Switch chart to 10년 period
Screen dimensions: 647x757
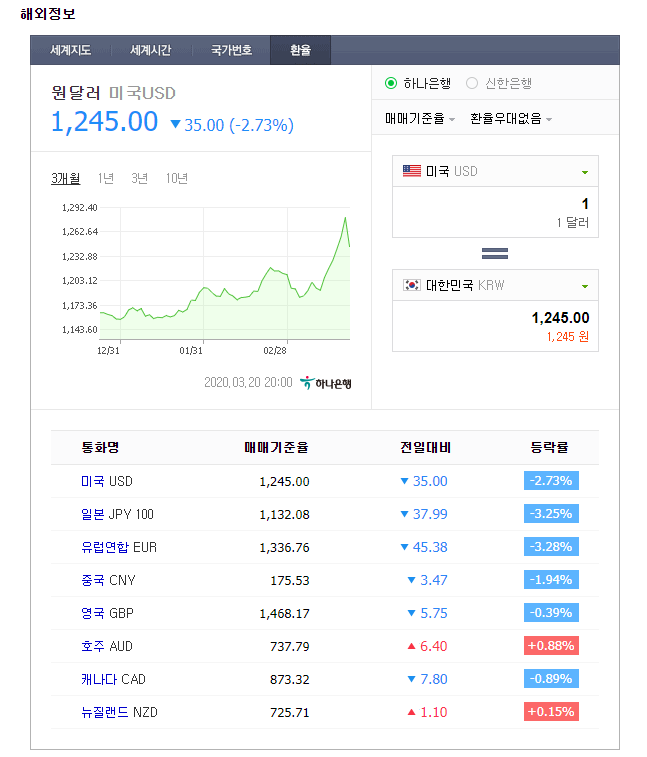[x=176, y=179]
